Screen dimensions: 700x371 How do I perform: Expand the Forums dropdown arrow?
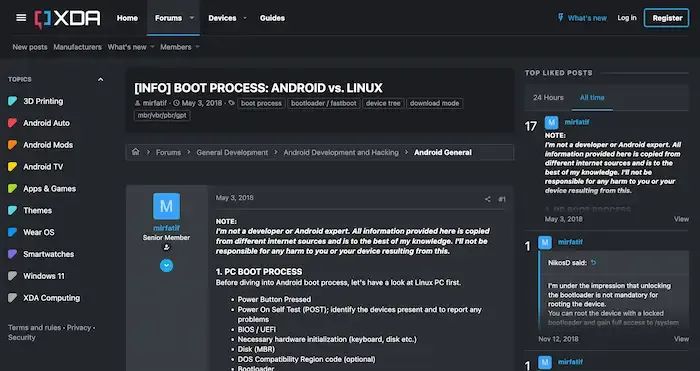point(192,18)
